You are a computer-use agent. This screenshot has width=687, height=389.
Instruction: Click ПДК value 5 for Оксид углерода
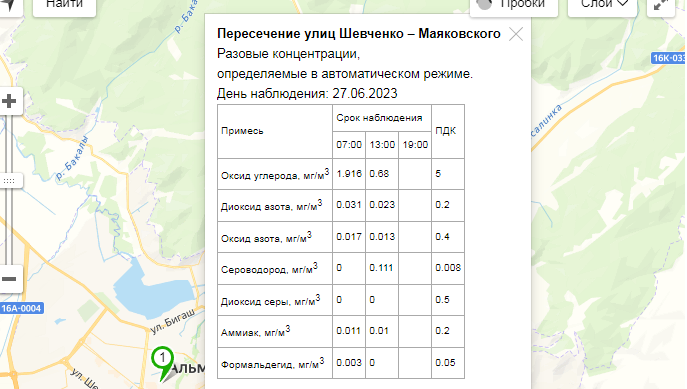[x=438, y=173]
